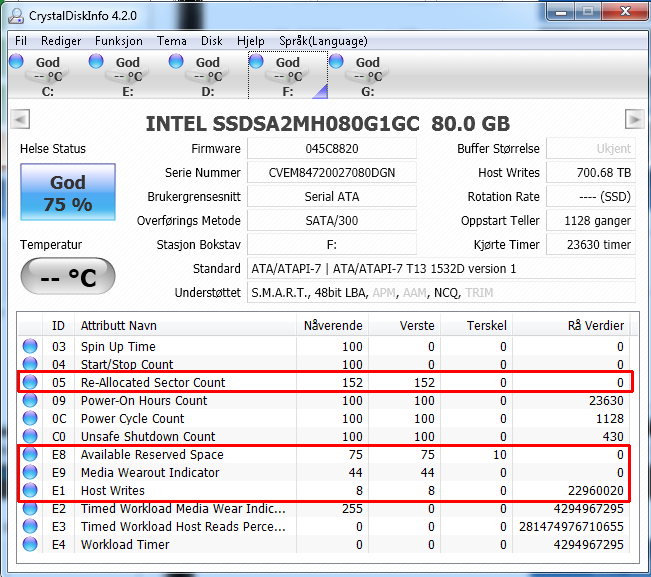651x577 pixels.
Task: Click status orb for Available Reserved Space
Action: (30, 454)
